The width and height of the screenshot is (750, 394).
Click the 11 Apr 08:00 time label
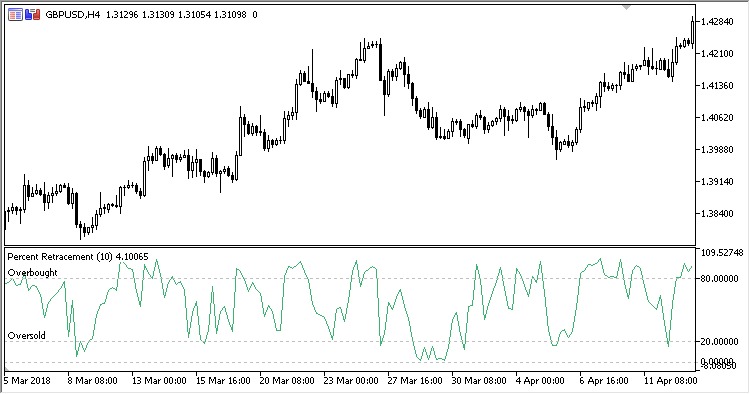(x=671, y=381)
